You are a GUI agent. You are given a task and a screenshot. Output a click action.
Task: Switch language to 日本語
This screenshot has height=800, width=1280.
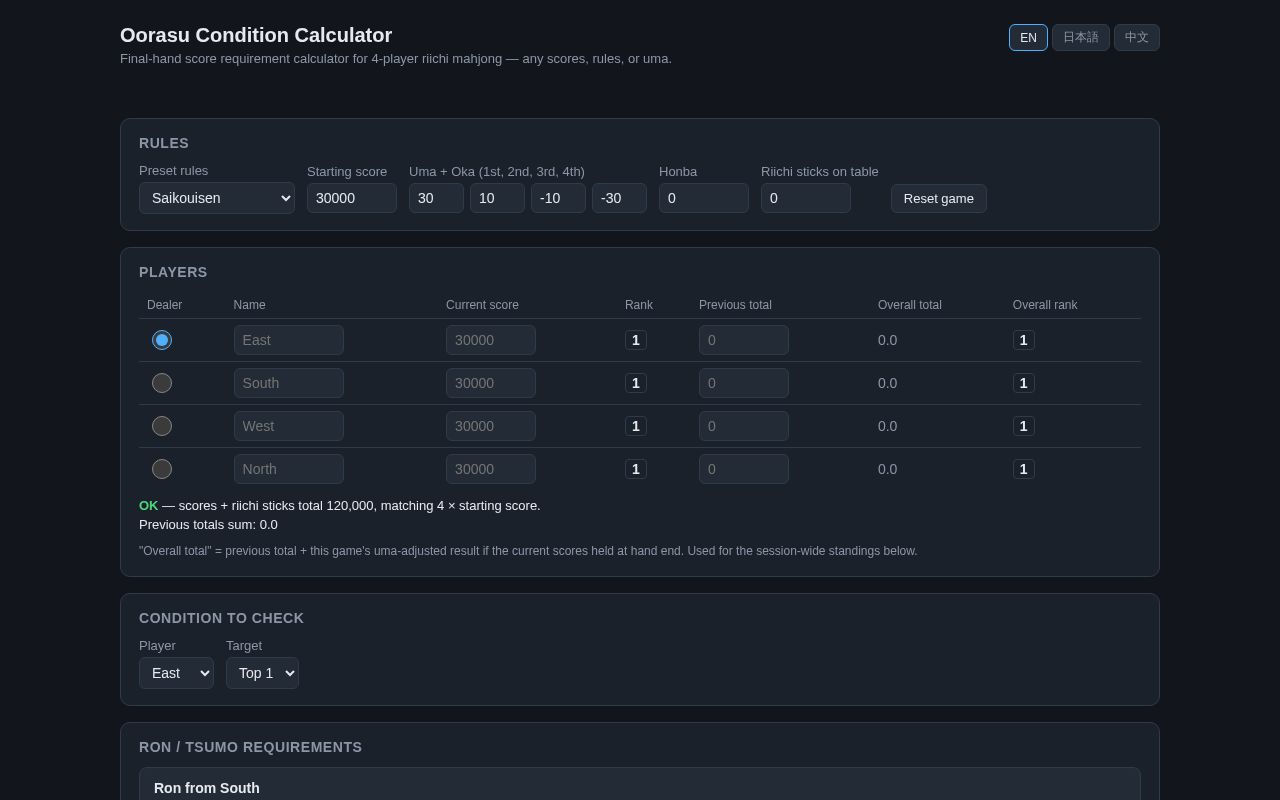coord(1081,38)
